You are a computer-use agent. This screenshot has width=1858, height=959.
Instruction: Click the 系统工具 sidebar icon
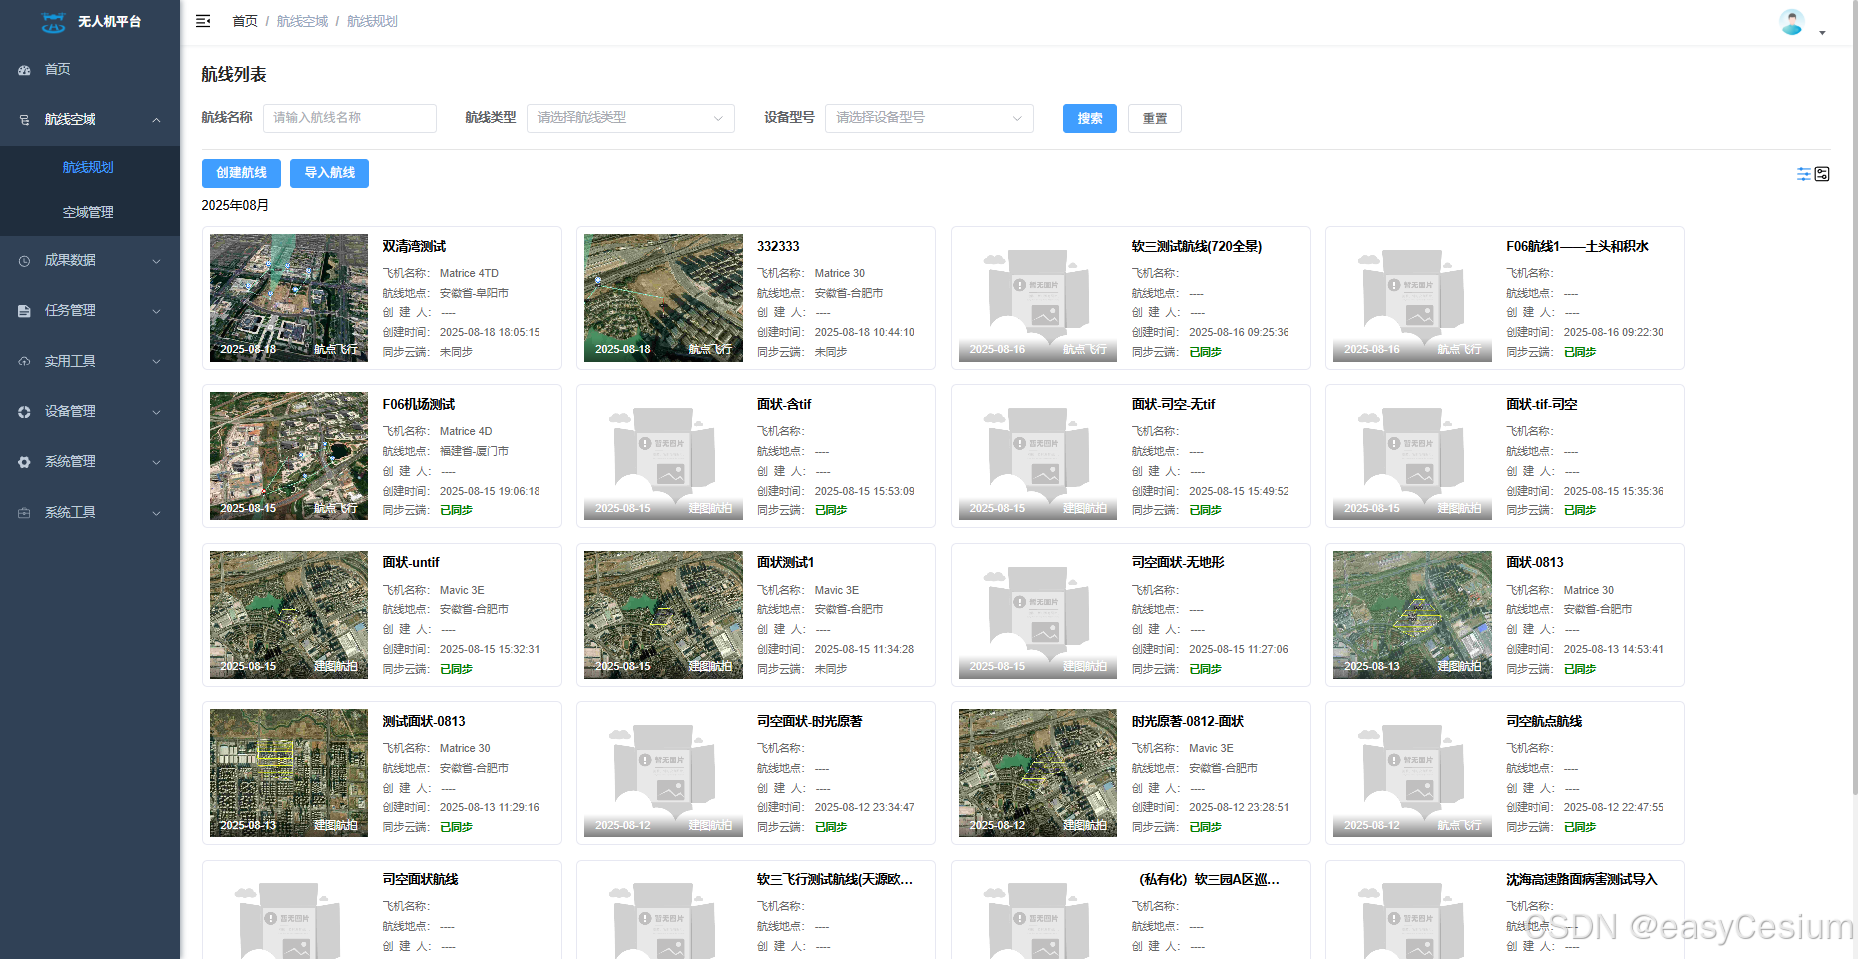pyautogui.click(x=24, y=513)
